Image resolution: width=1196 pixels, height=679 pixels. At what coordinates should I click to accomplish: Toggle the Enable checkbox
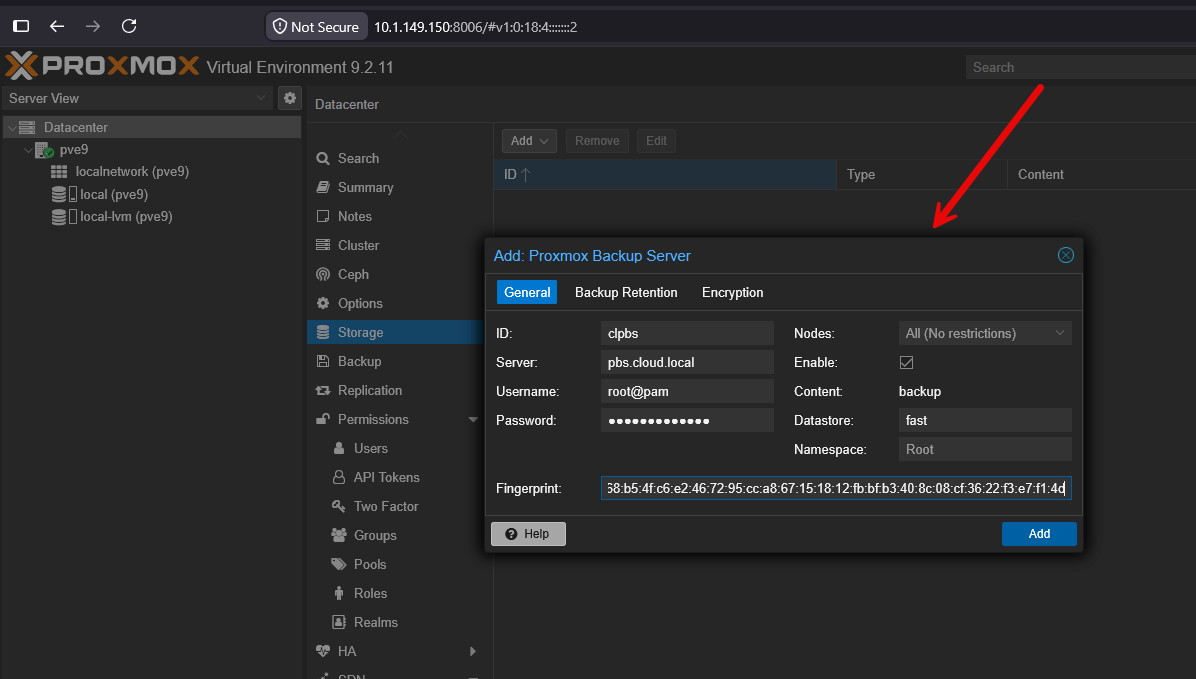pos(906,362)
